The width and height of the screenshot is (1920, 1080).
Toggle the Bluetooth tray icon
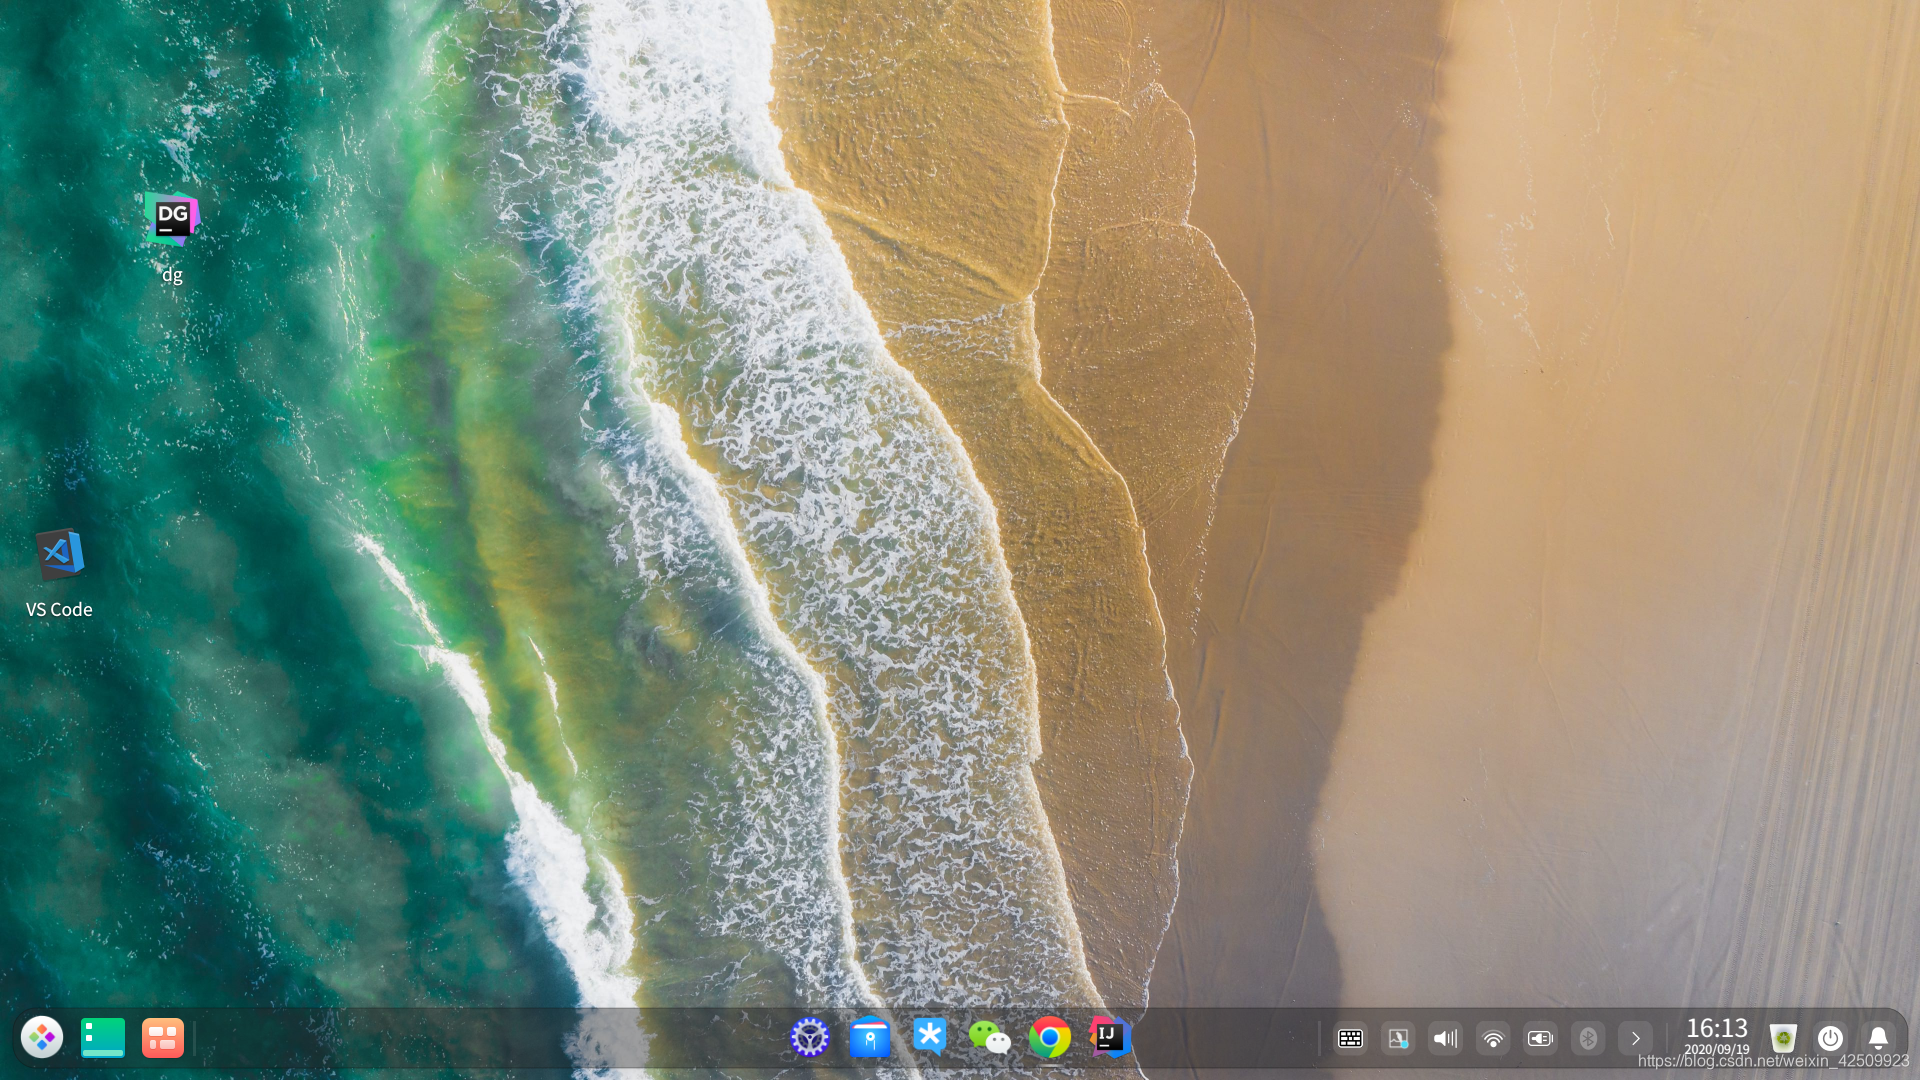(1588, 1039)
